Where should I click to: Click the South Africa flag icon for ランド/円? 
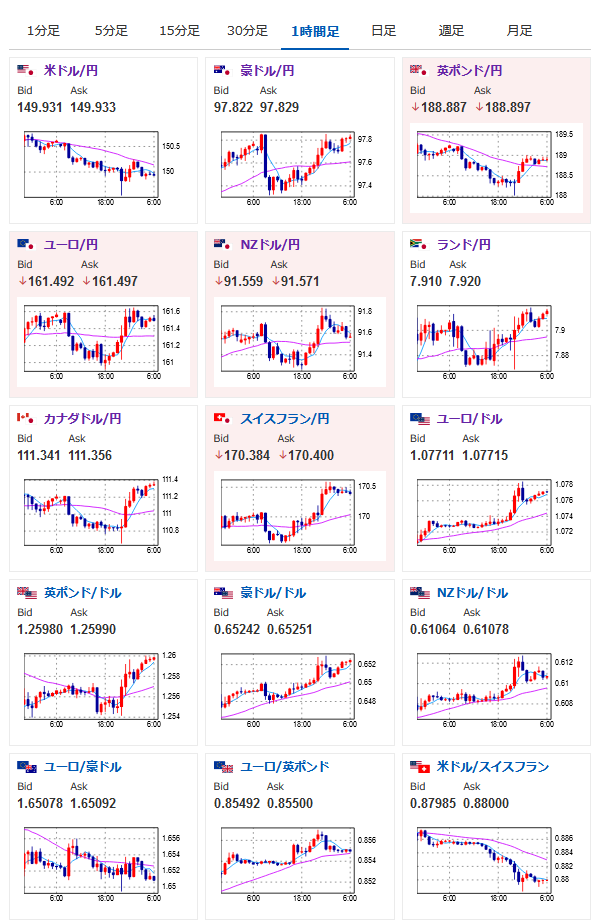pos(419,244)
